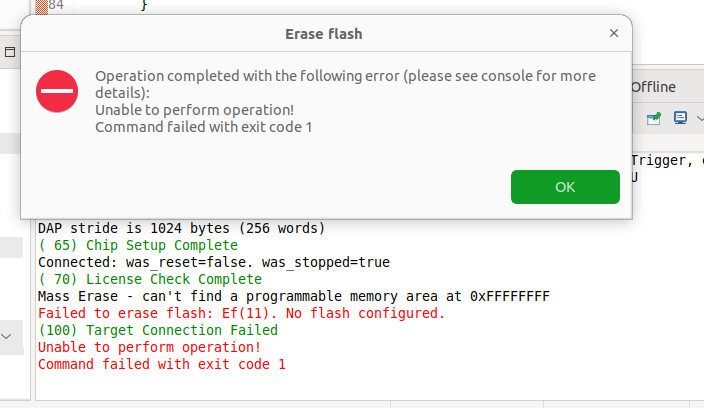Expand the chevron dropdown in left sidebar
Image resolution: width=704 pixels, height=408 pixels.
(8, 337)
